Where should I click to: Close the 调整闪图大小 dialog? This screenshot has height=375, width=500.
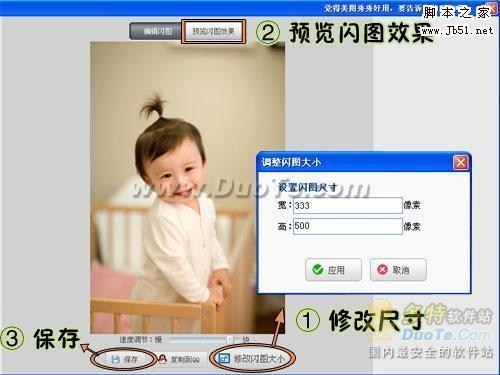(460, 163)
